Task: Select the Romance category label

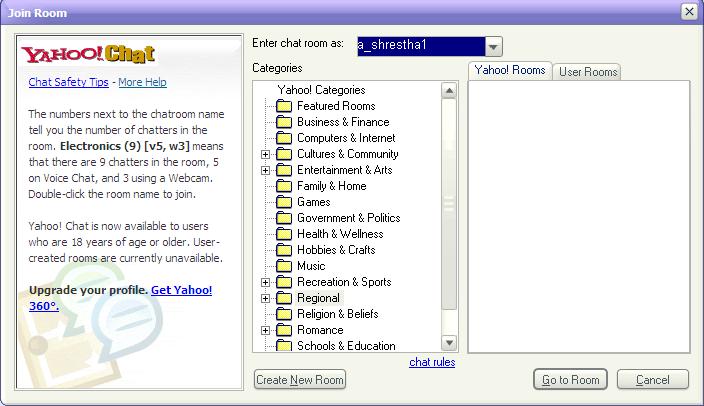Action: click(320, 330)
